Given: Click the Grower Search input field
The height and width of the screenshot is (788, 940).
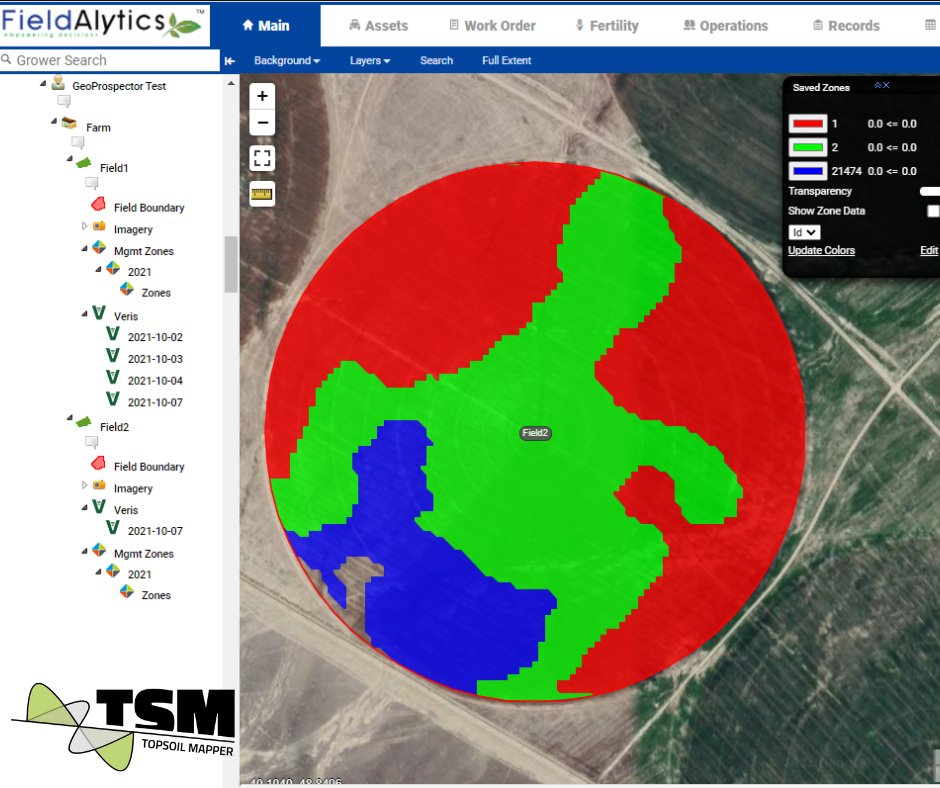Looking at the screenshot, I should pos(110,61).
